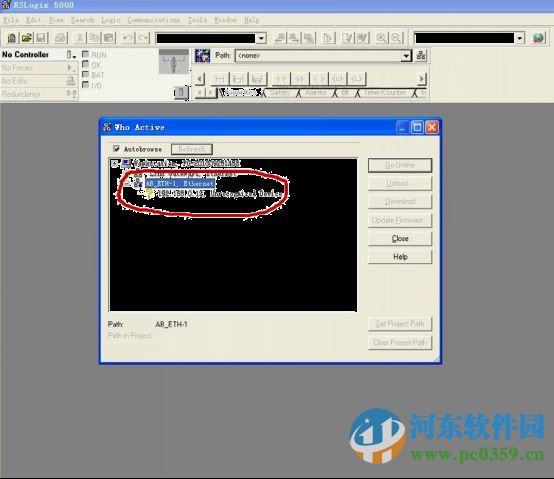Switch to the Safety instruction tab
The height and width of the screenshot is (479, 554).
coord(279,93)
